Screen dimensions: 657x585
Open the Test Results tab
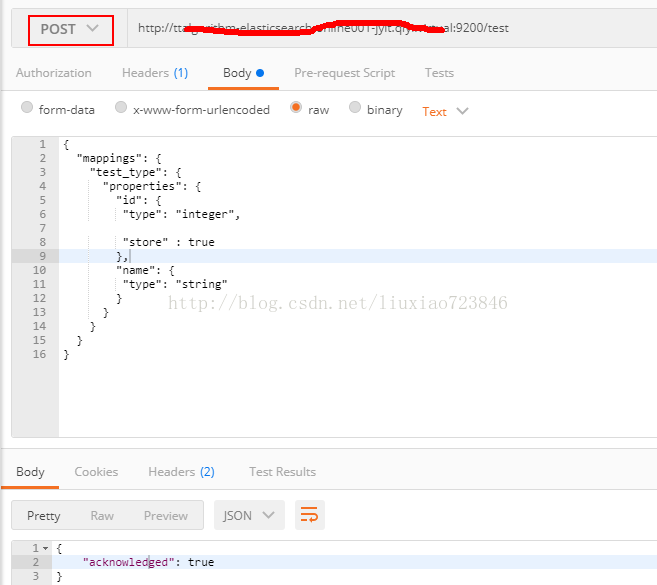pyautogui.click(x=282, y=472)
